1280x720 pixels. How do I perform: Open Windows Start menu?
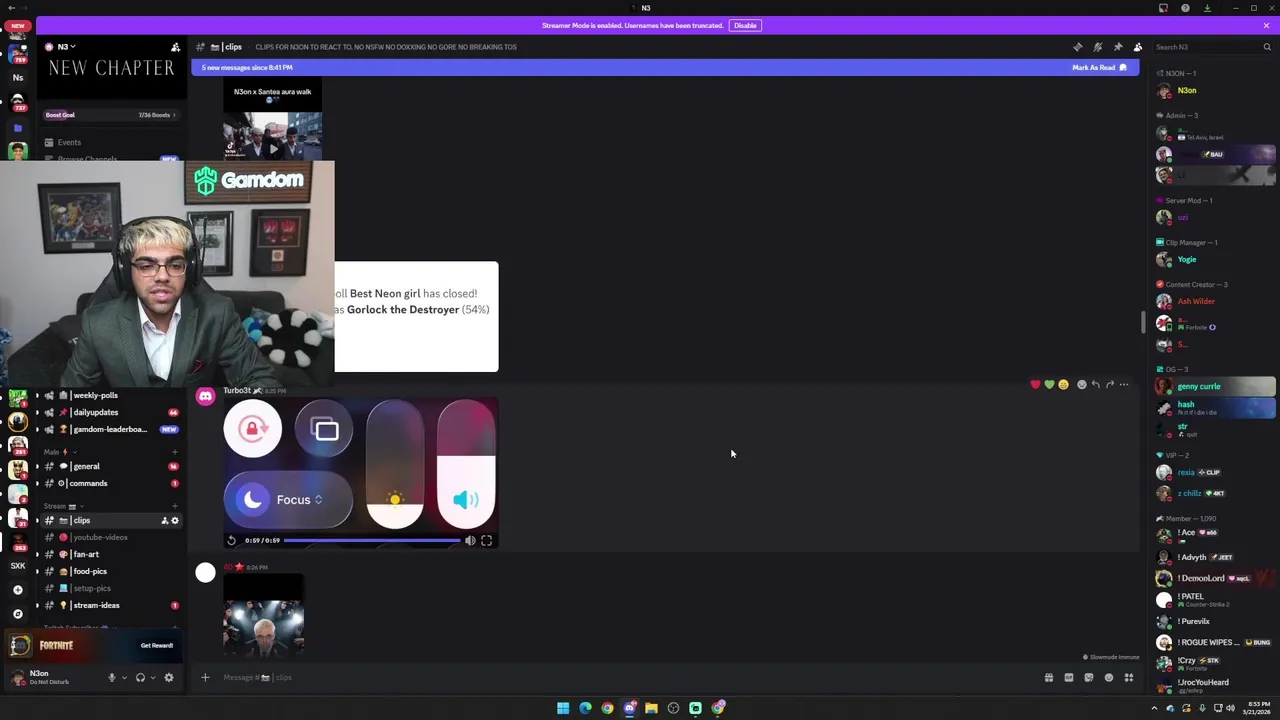click(563, 708)
